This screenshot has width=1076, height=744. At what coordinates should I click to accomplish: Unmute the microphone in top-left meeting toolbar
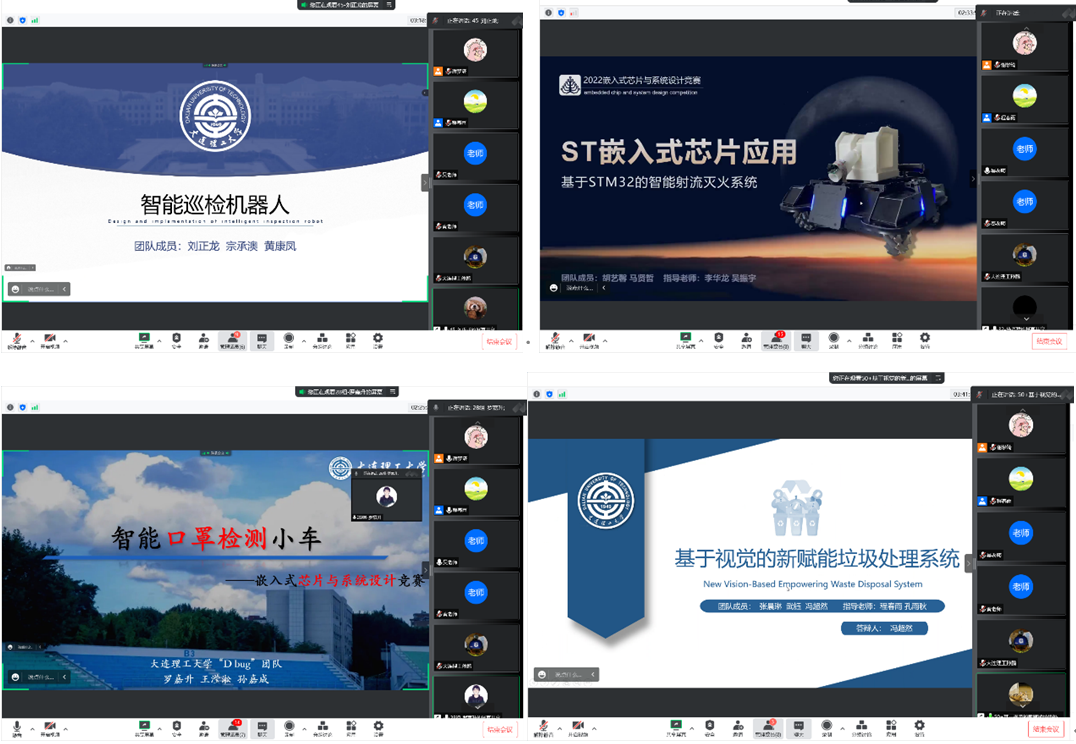17,340
